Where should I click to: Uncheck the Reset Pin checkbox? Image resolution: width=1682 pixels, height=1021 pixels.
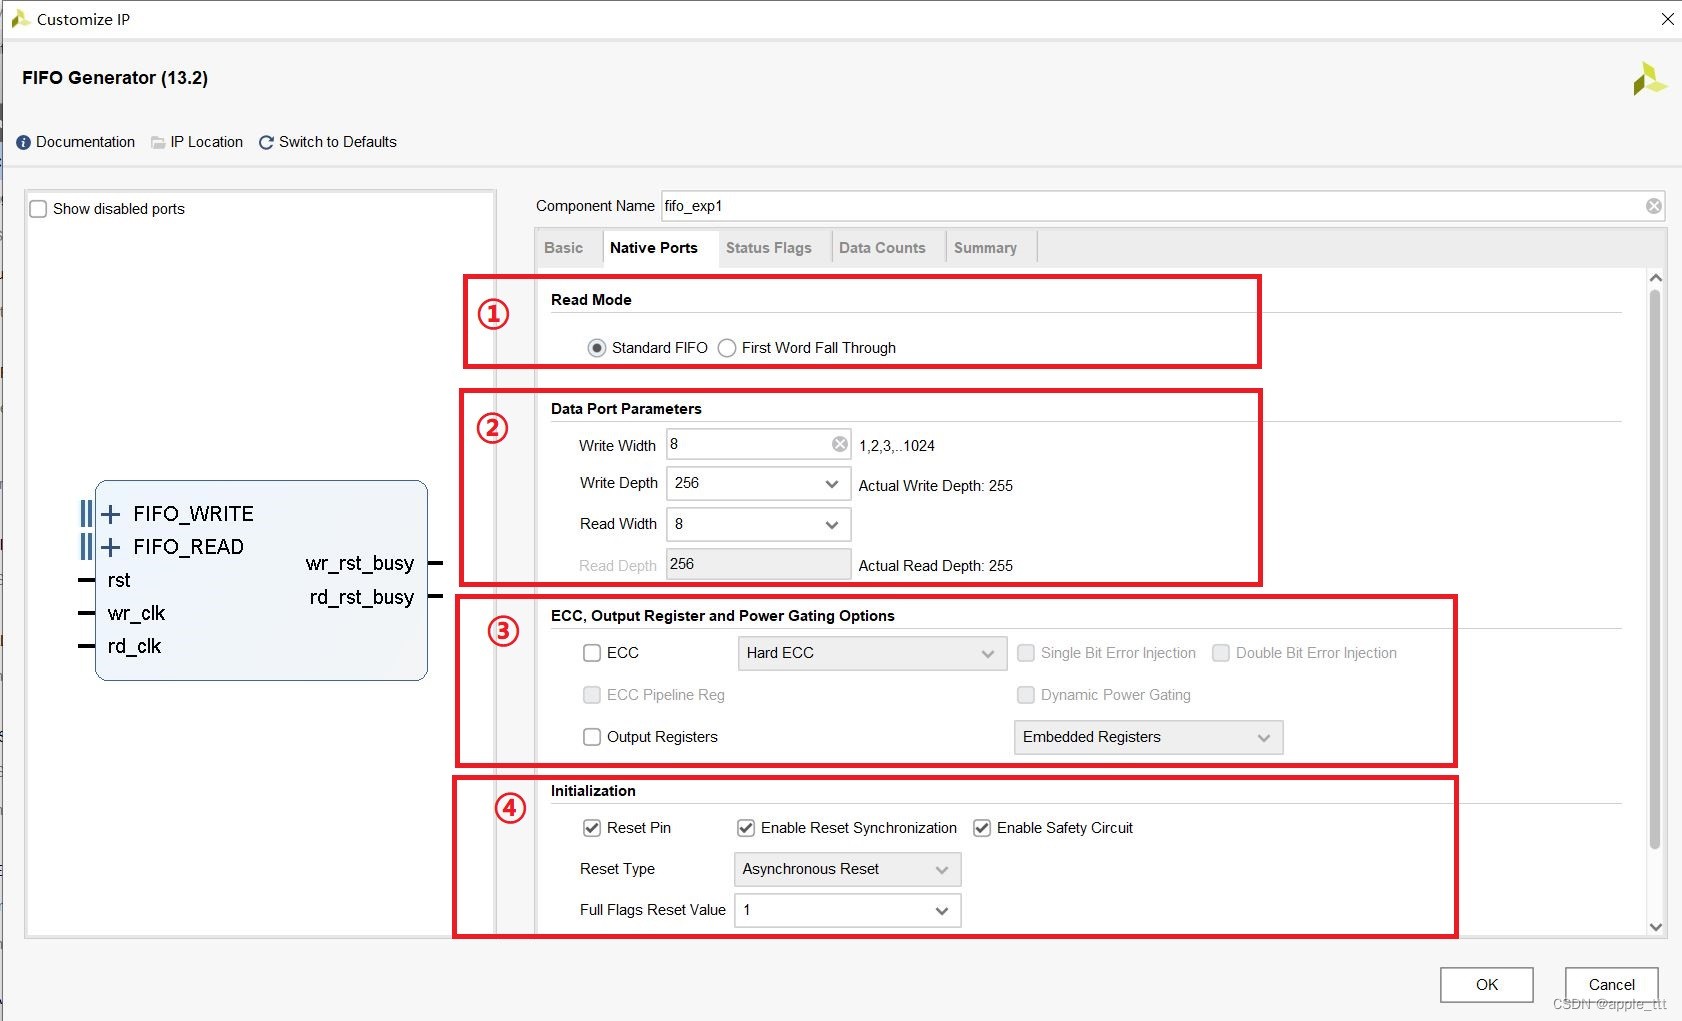click(x=592, y=828)
